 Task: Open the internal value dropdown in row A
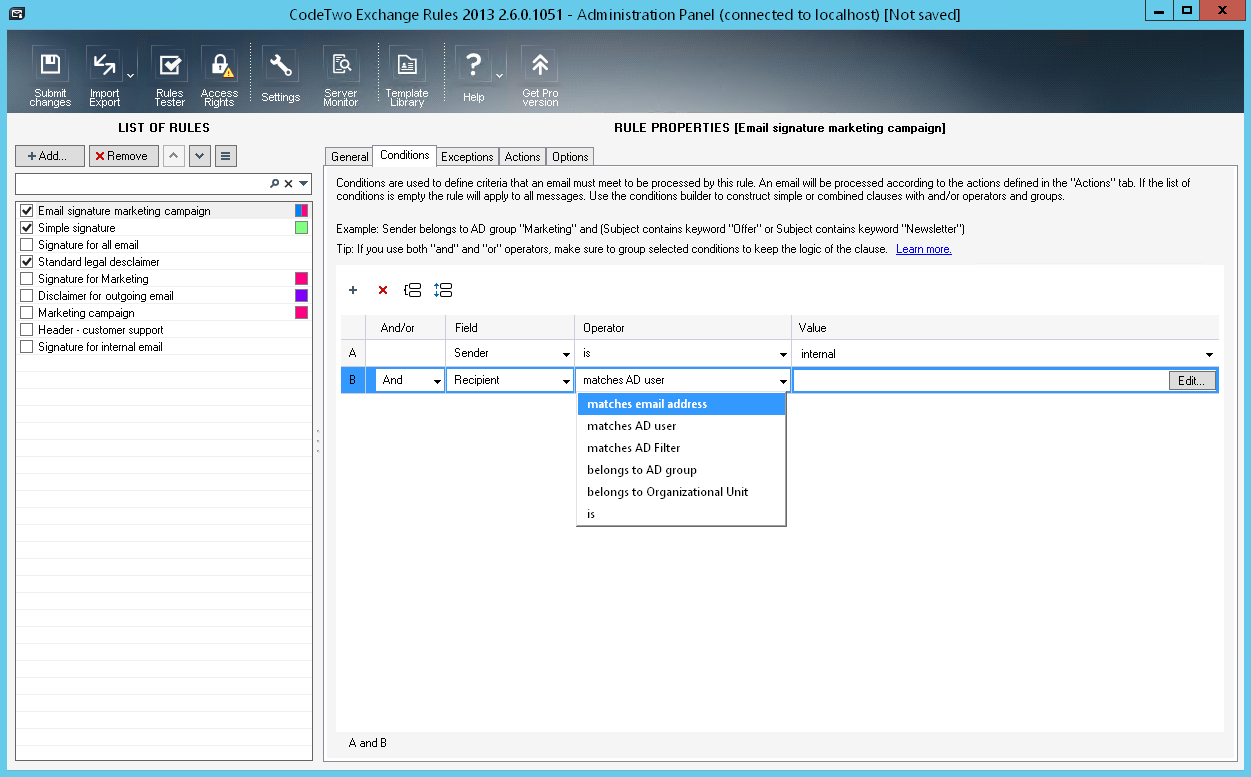pos(1209,355)
